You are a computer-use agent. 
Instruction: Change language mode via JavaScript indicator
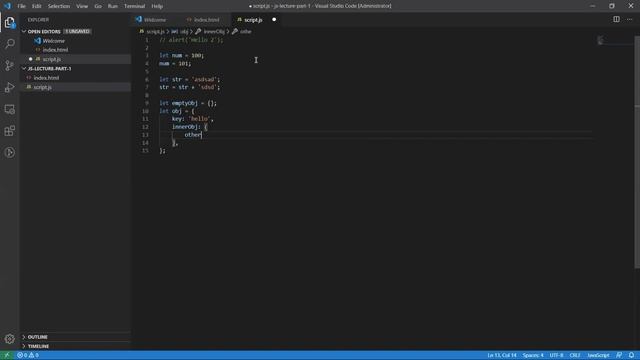598,355
